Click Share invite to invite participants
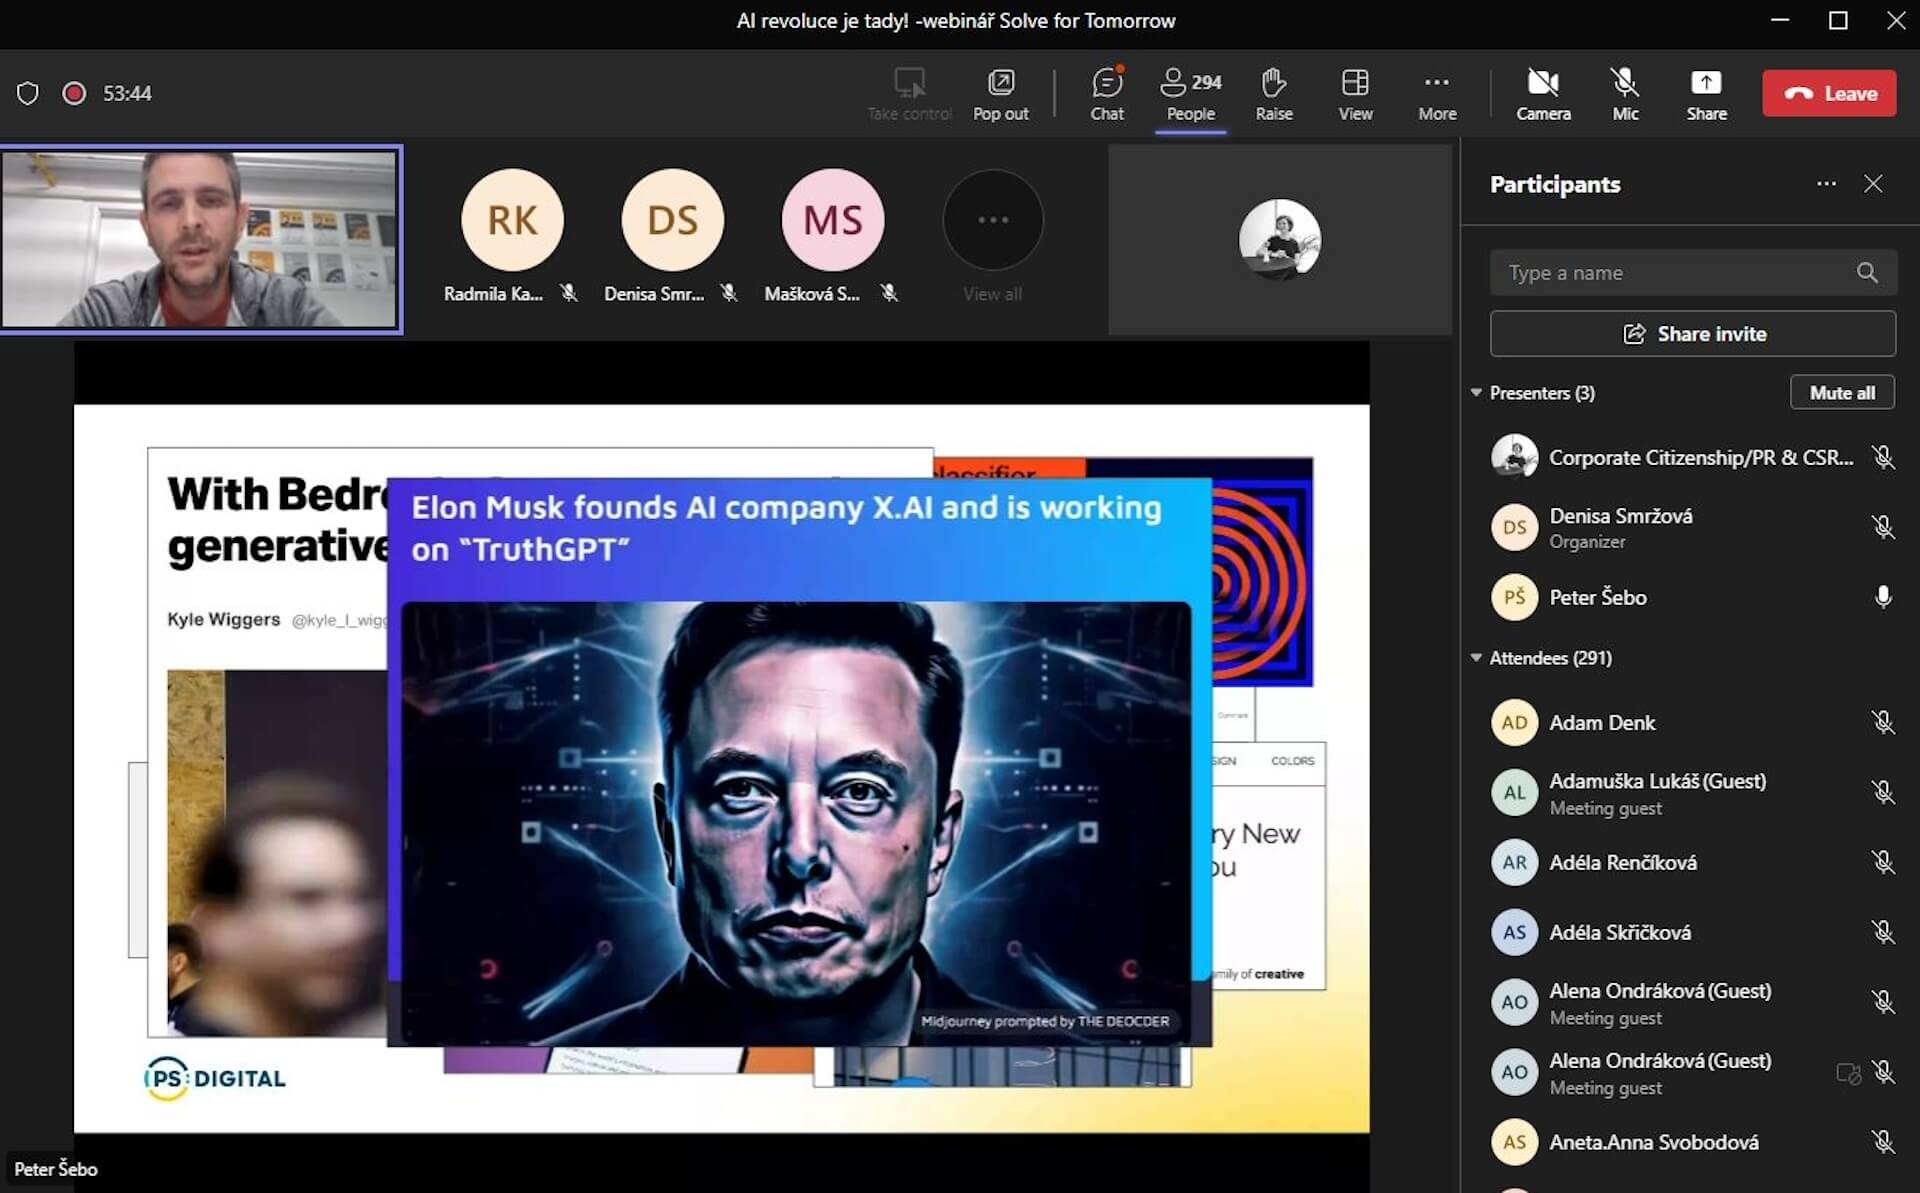The width and height of the screenshot is (1920, 1193). 1693,333
